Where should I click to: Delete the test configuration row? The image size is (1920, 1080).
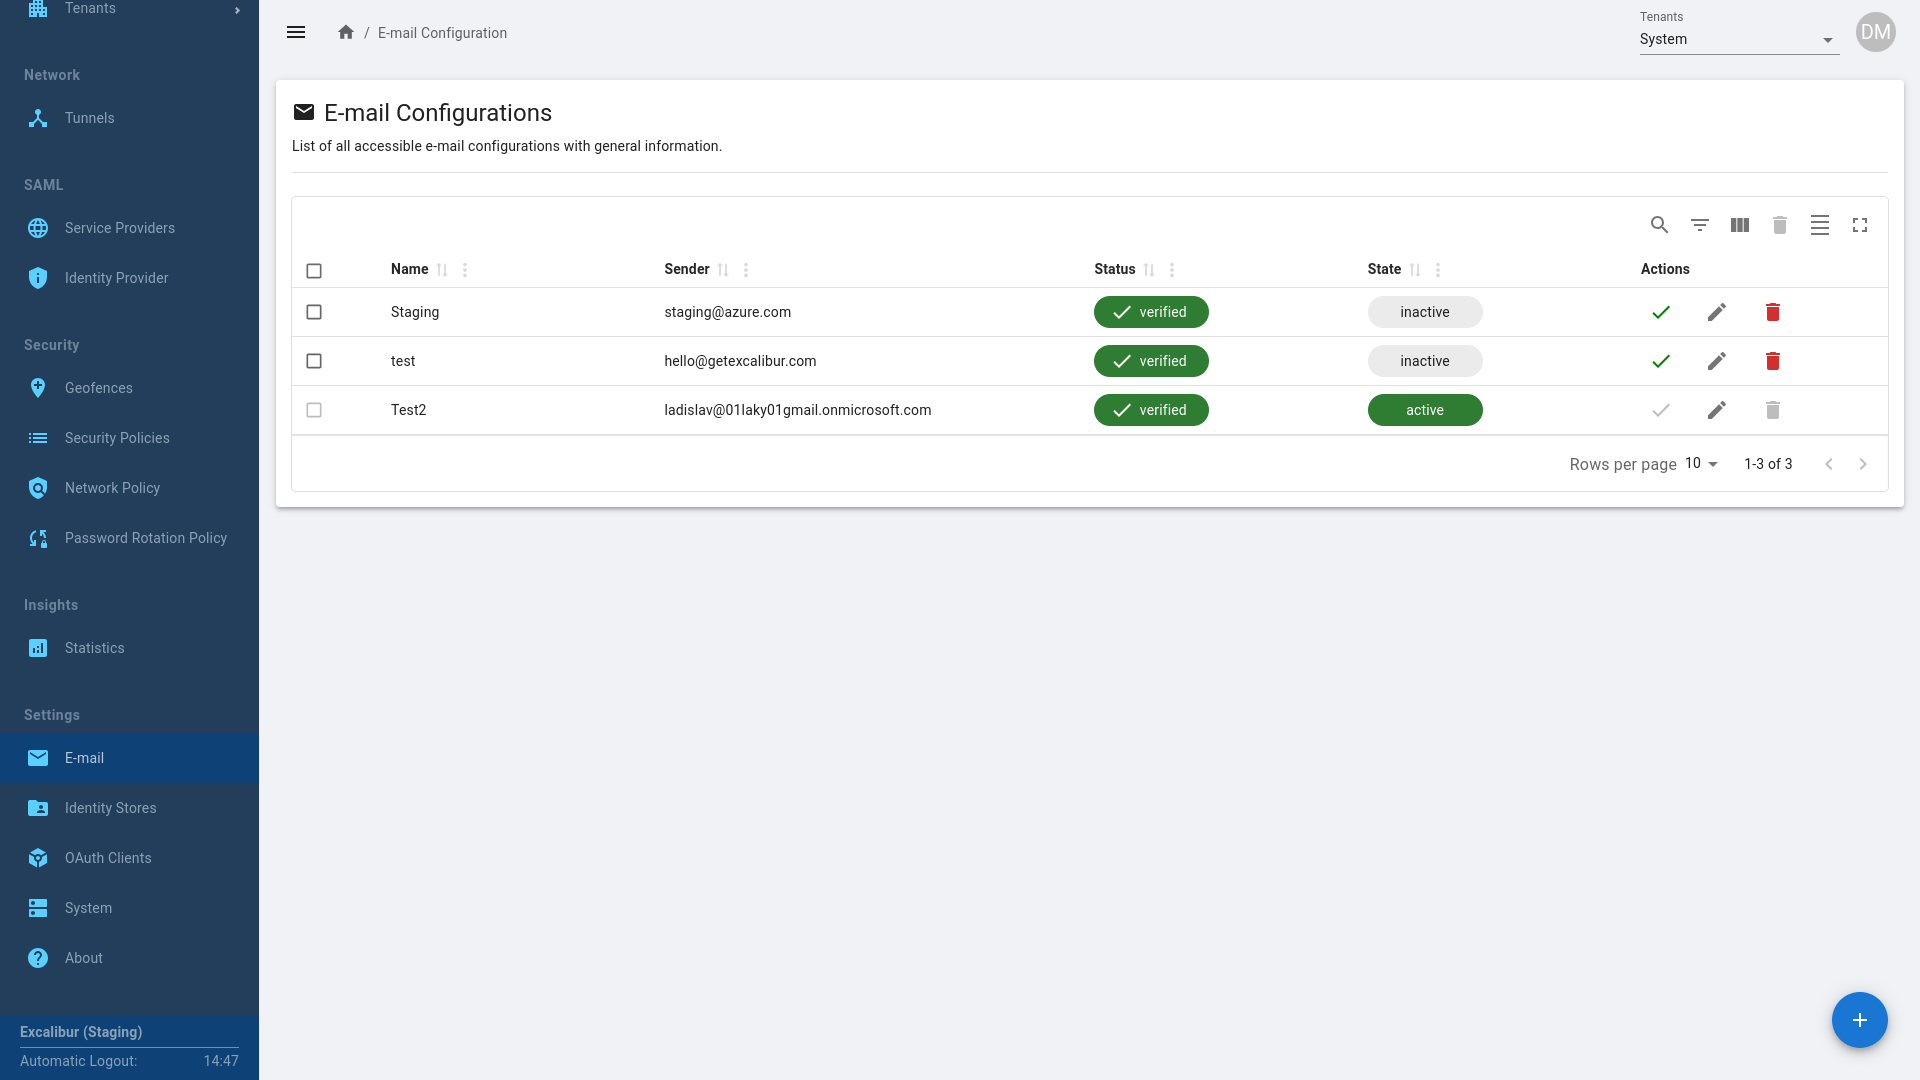1772,361
